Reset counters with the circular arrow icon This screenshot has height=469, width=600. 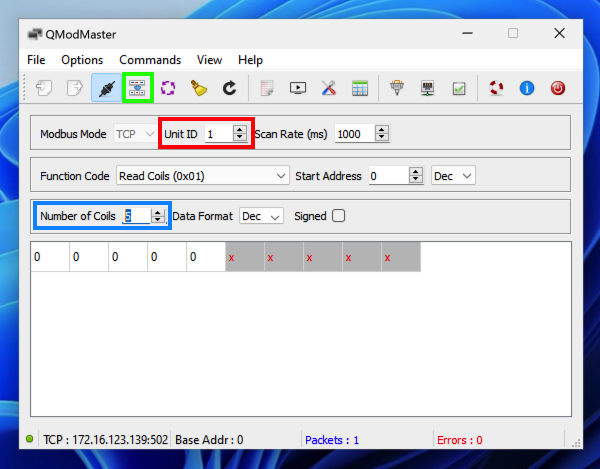[x=230, y=88]
